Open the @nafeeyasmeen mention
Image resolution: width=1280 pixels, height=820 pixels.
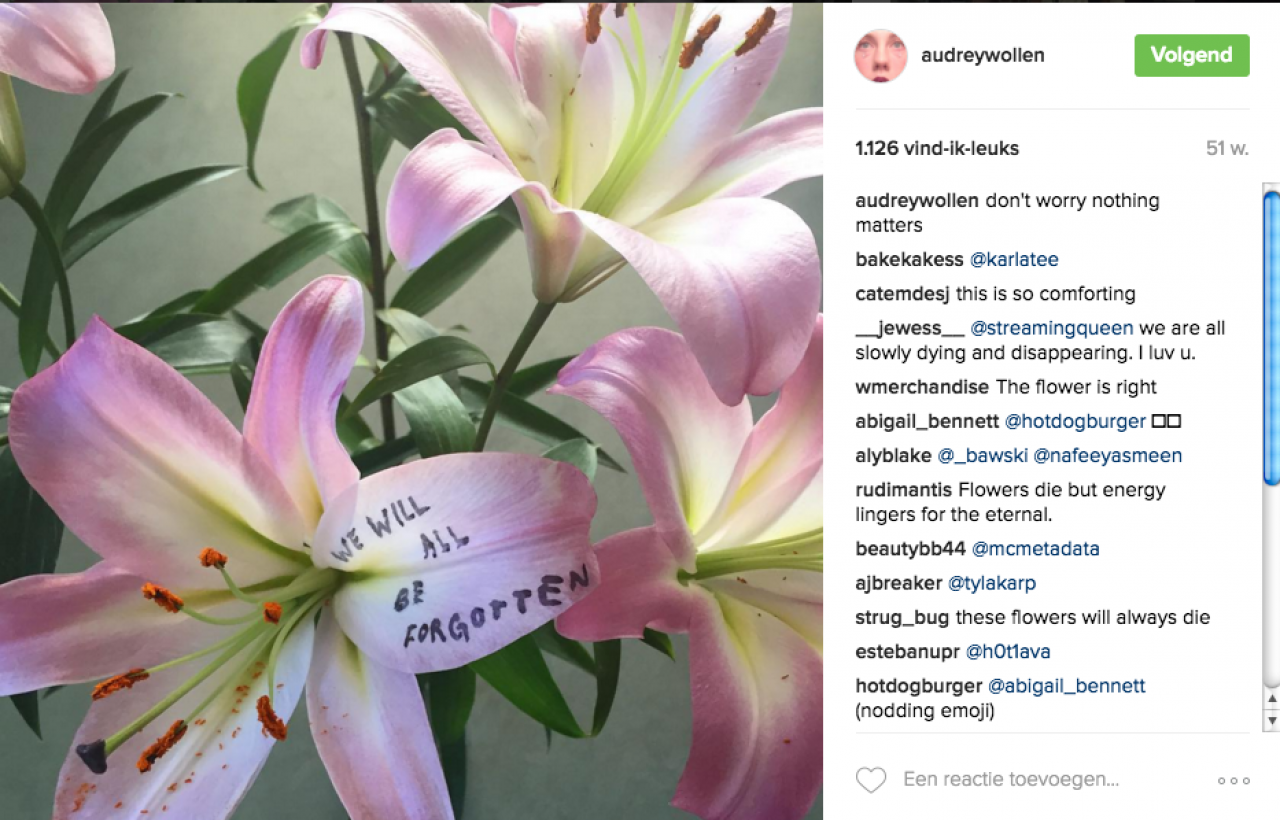click(x=1107, y=456)
